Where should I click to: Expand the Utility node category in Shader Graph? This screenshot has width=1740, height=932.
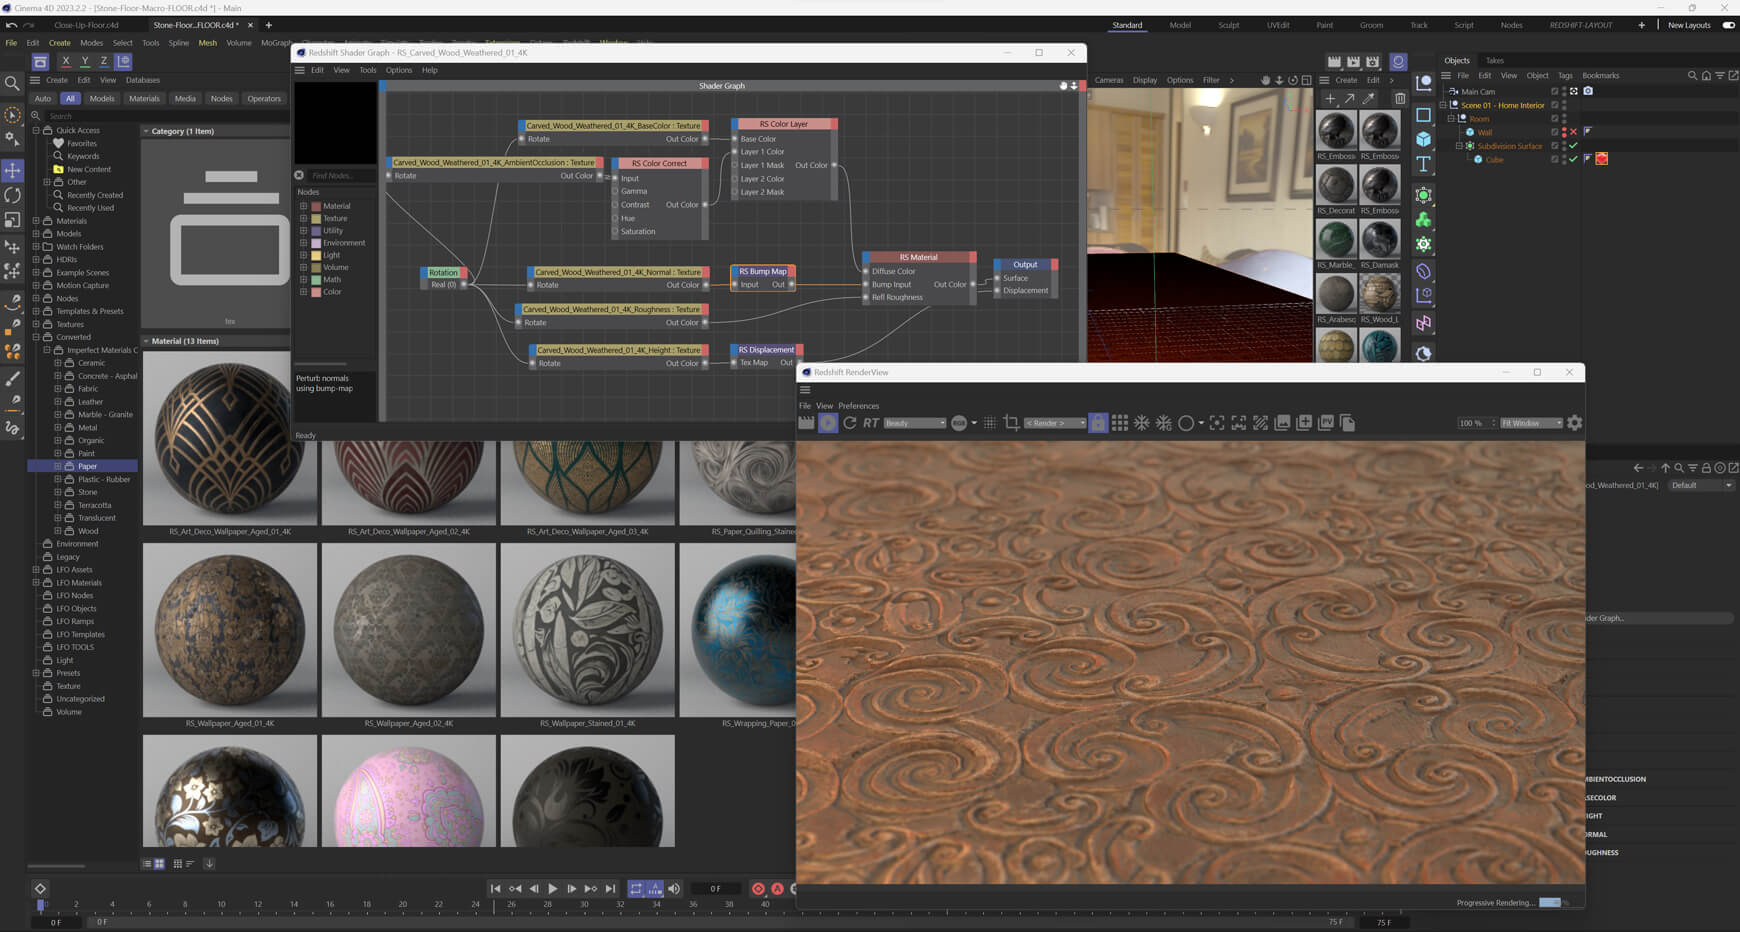pos(303,230)
